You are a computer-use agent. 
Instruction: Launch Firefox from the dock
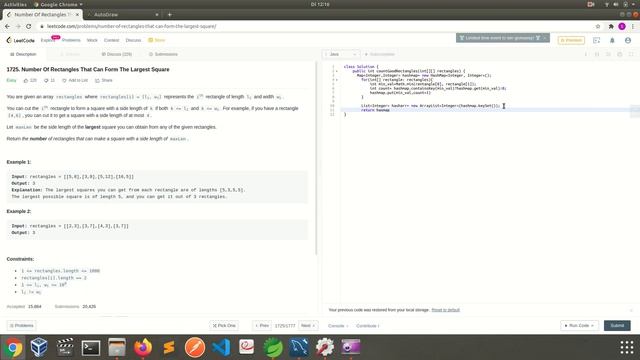[x=143, y=348]
